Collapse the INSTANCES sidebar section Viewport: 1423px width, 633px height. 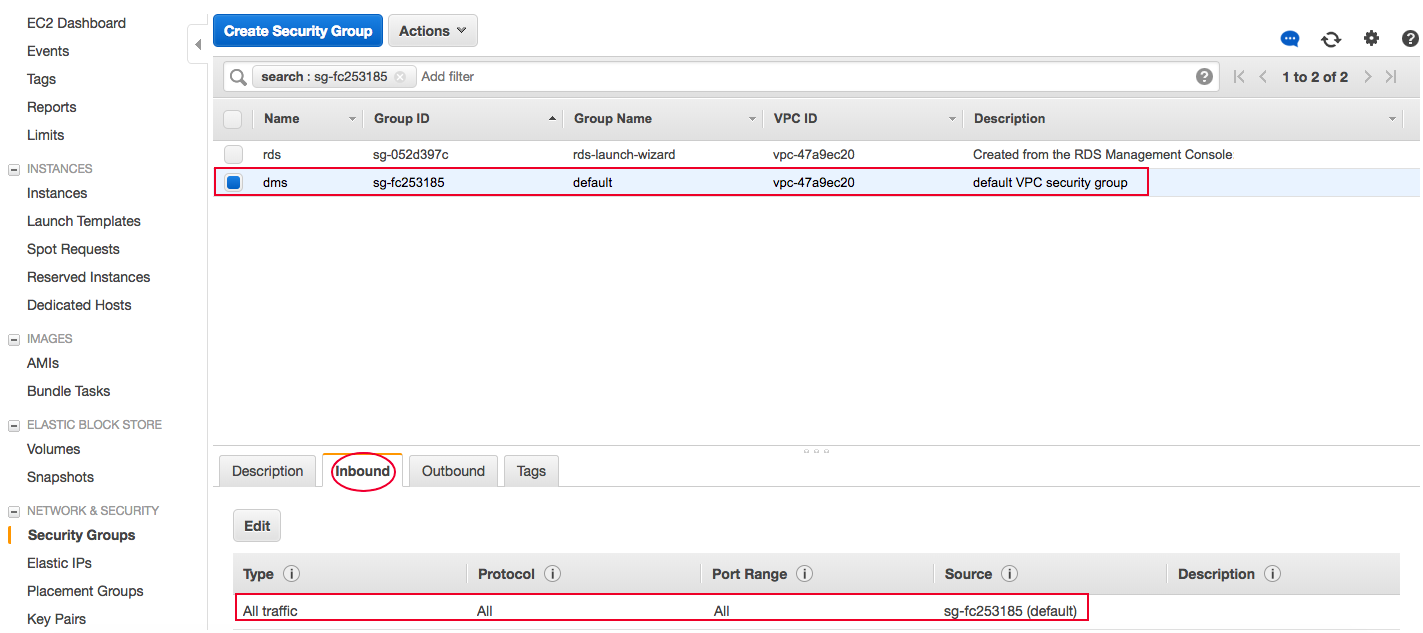coord(14,168)
